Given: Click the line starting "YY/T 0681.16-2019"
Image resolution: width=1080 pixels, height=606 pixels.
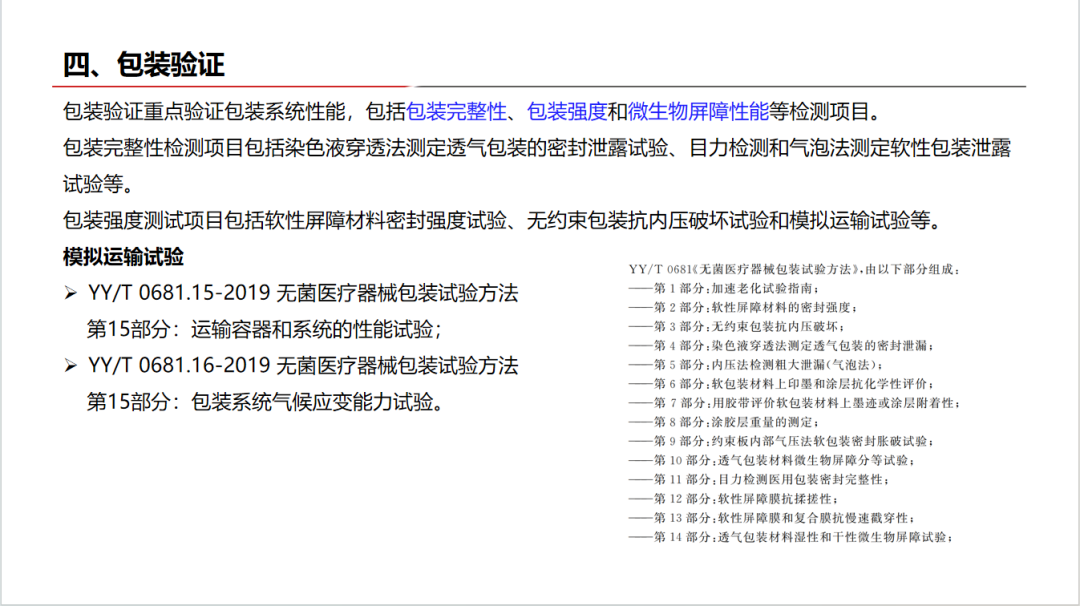Looking at the screenshot, I should [x=303, y=365].
